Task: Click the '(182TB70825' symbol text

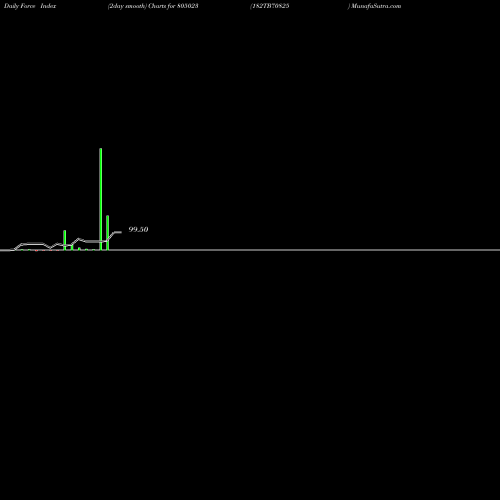Action: [270, 6]
